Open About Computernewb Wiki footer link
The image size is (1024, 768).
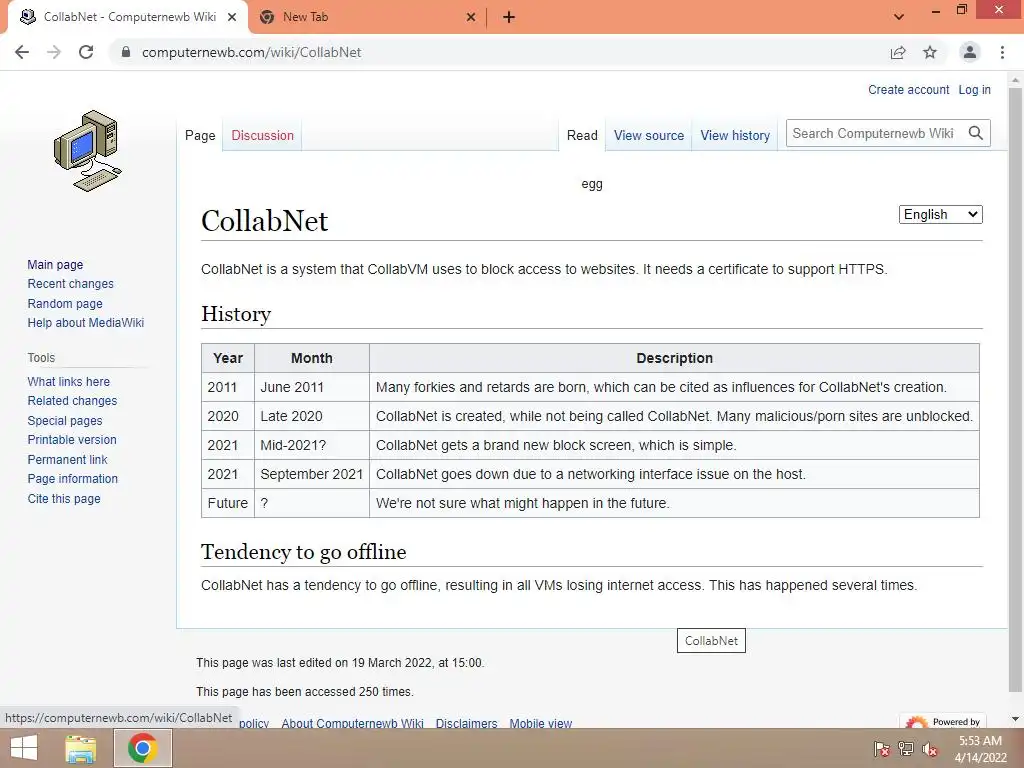click(353, 723)
